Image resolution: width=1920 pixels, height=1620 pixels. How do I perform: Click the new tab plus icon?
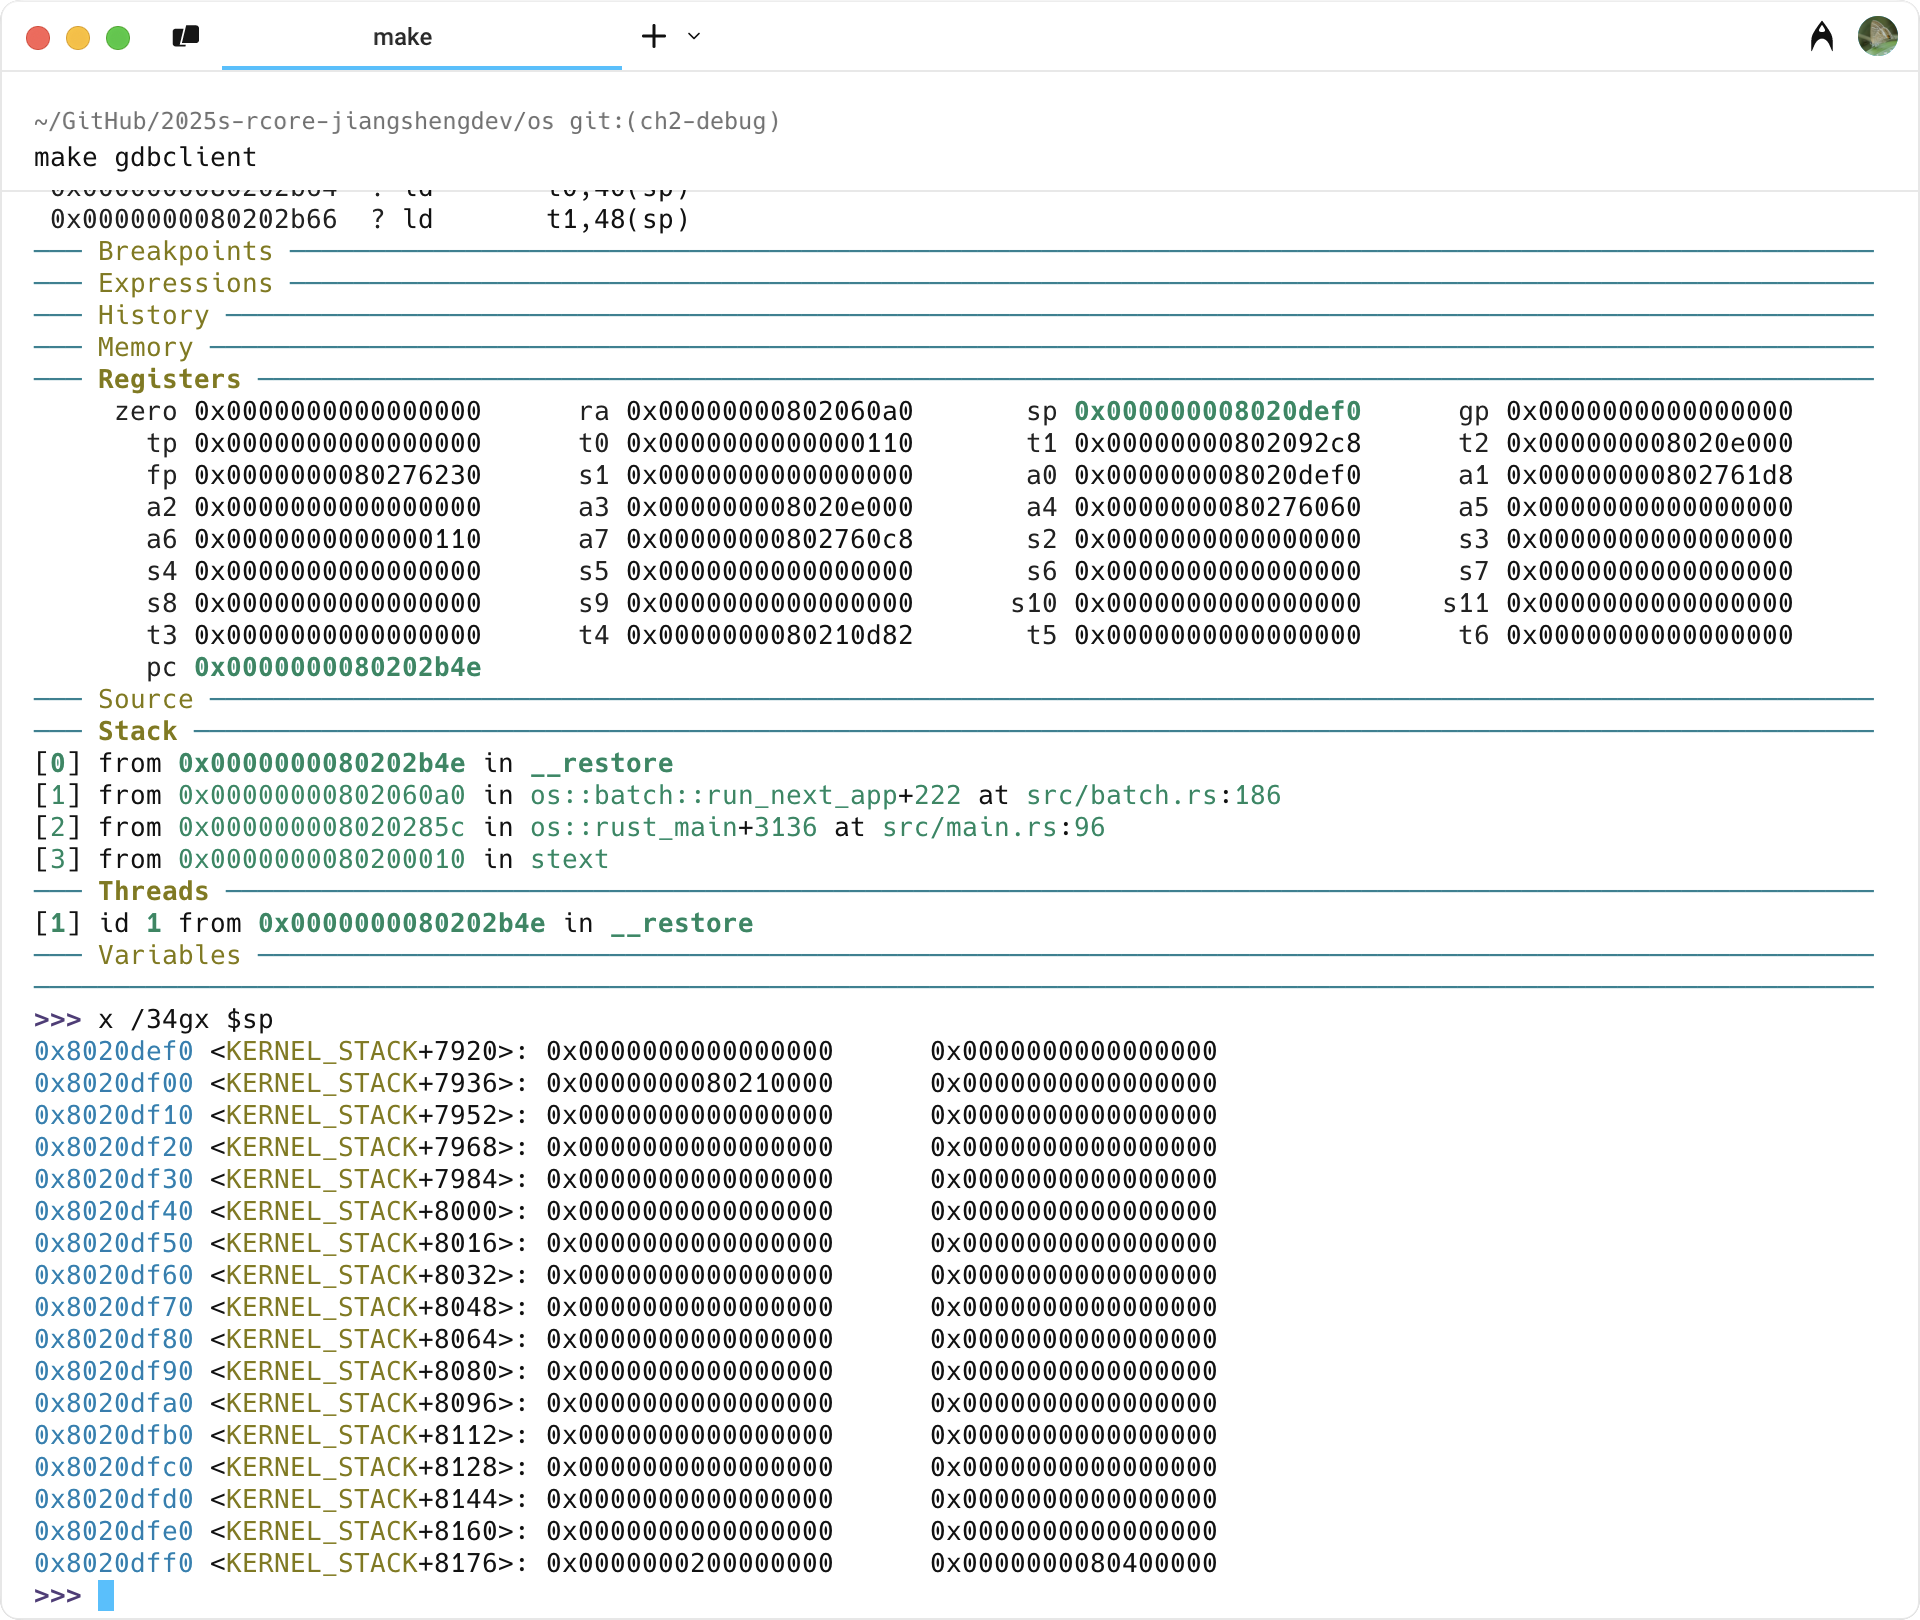(653, 37)
